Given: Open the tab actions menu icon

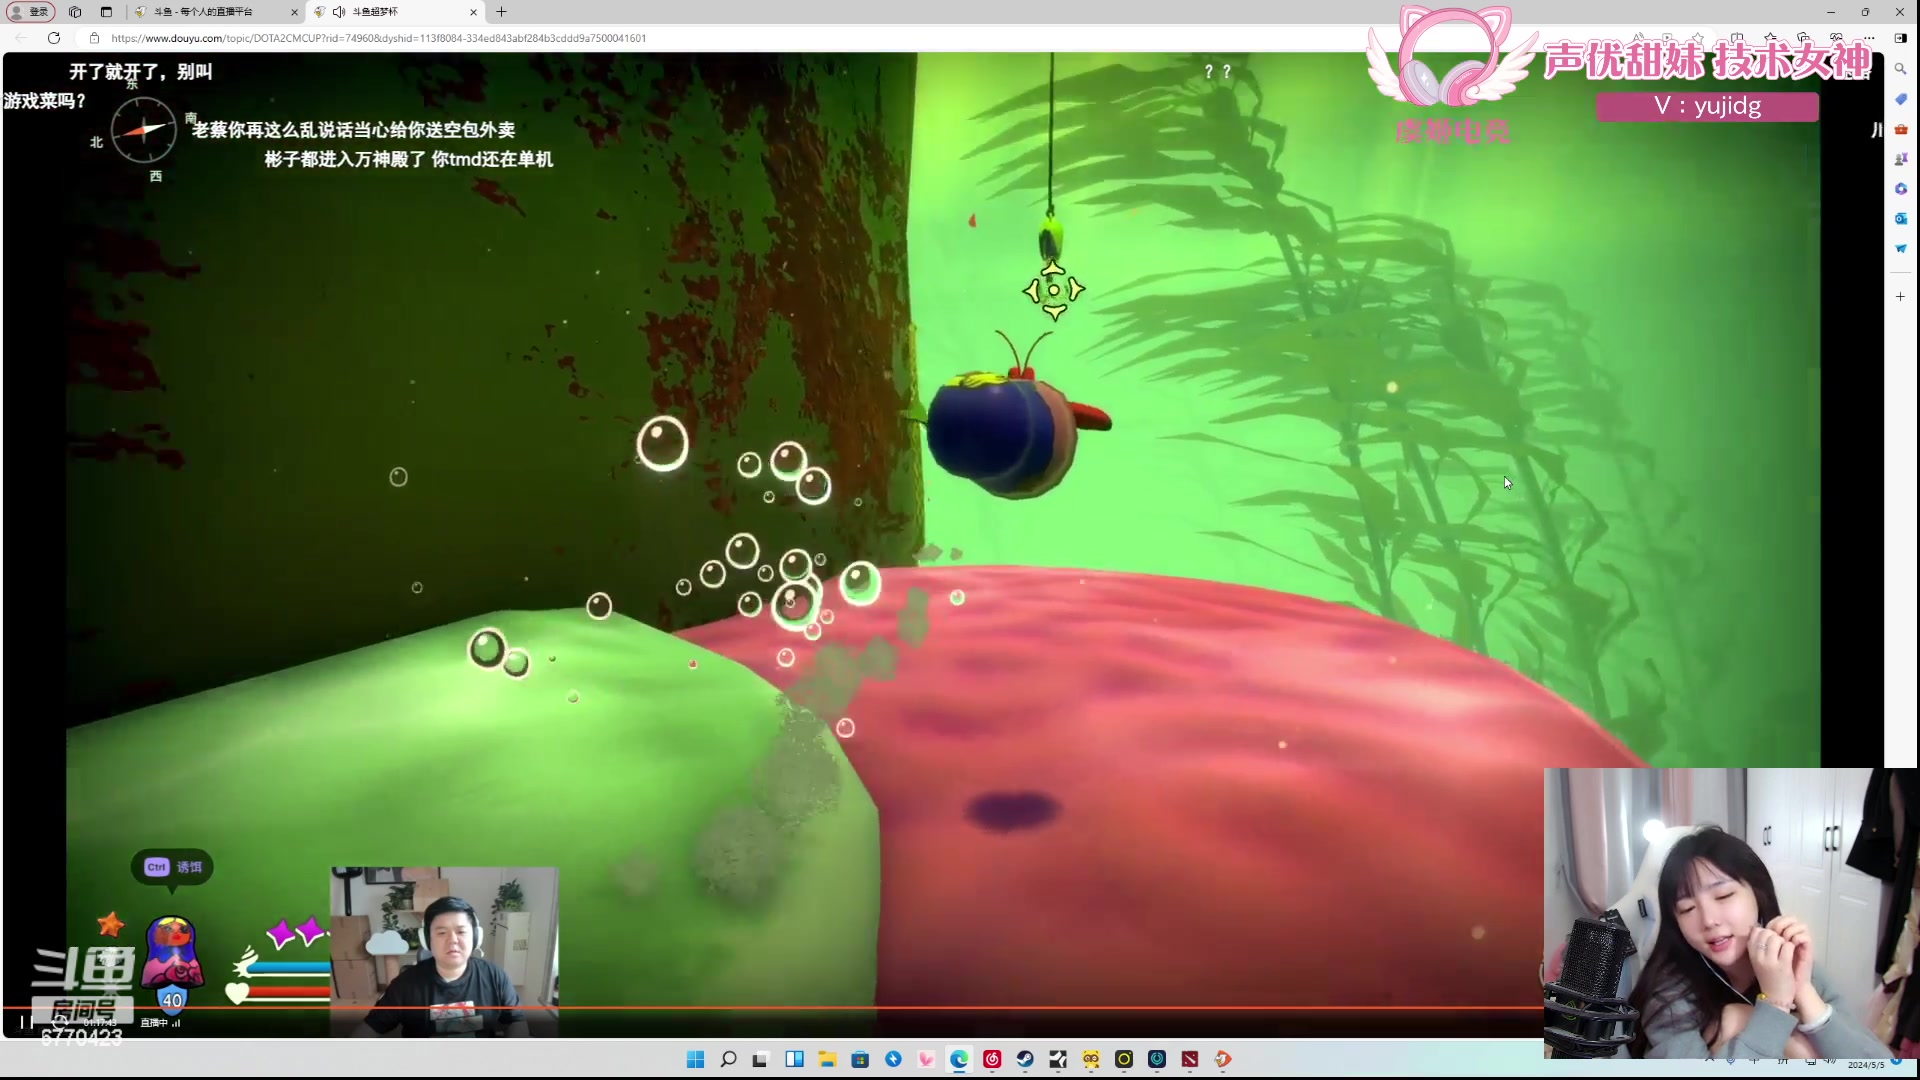Looking at the screenshot, I should coord(106,12).
